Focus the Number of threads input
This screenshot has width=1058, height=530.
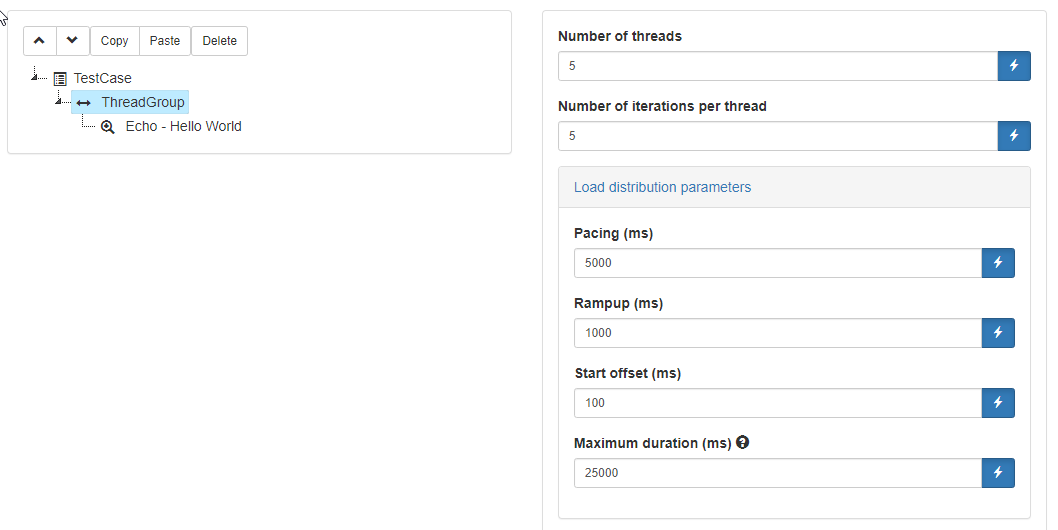pyautogui.click(x=778, y=65)
